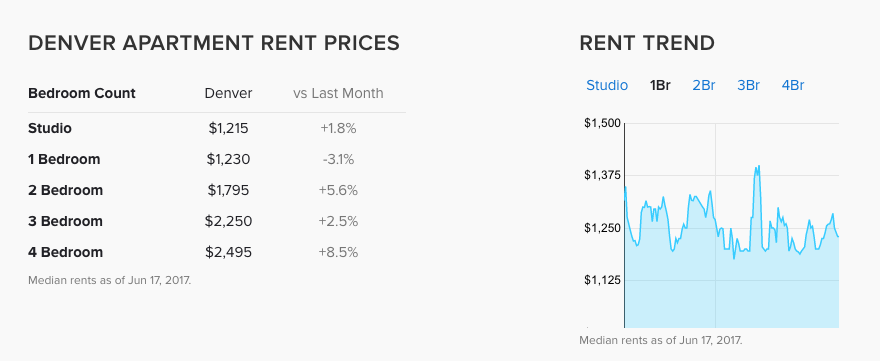Switch to the Studio rent trend tab
The width and height of the screenshot is (880, 361).
point(607,85)
